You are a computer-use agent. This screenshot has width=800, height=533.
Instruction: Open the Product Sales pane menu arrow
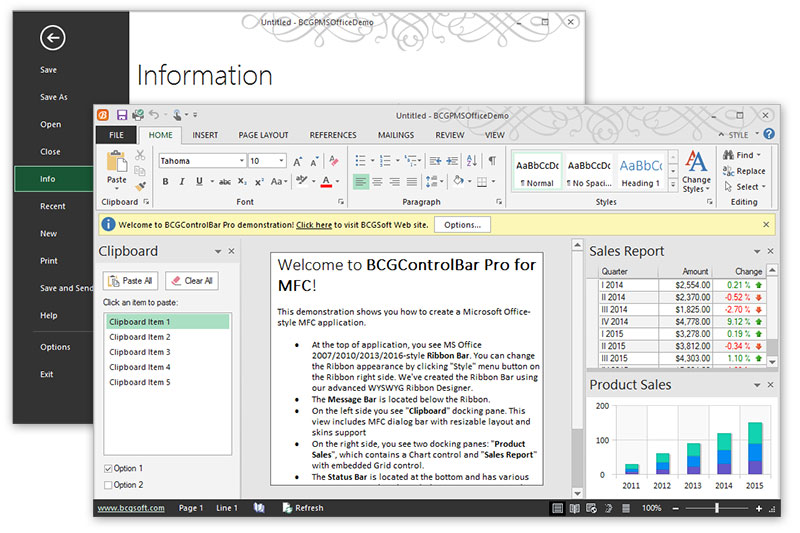point(757,385)
